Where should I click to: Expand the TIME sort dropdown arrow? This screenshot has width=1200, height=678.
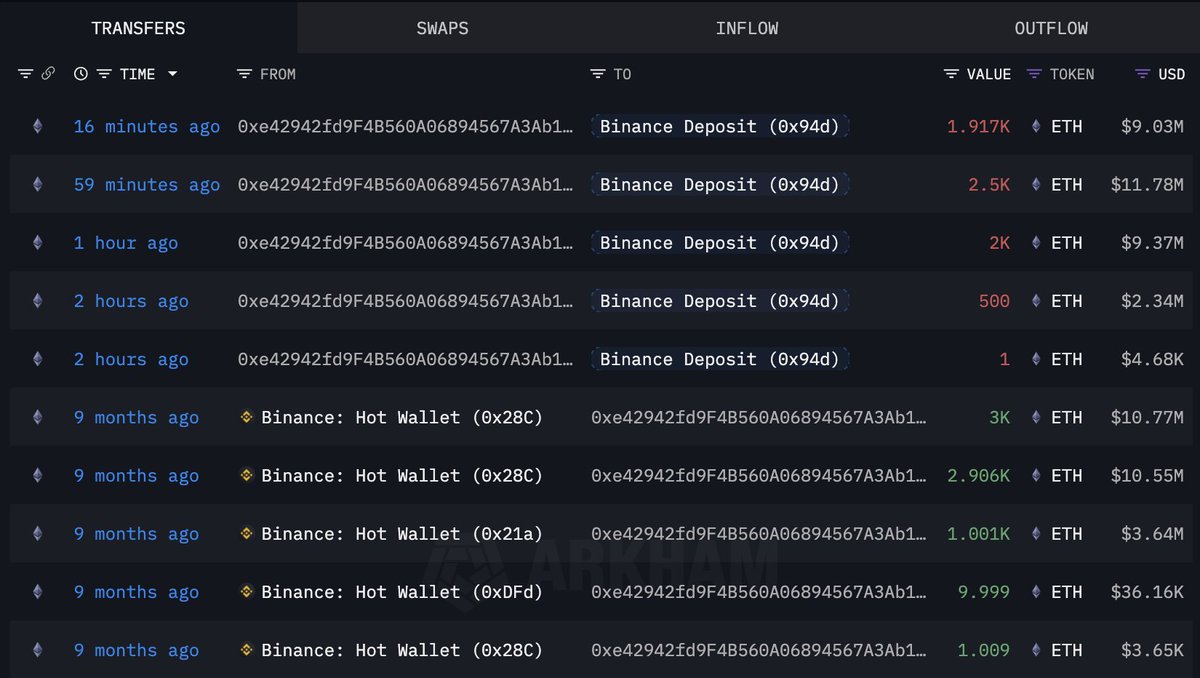(172, 74)
